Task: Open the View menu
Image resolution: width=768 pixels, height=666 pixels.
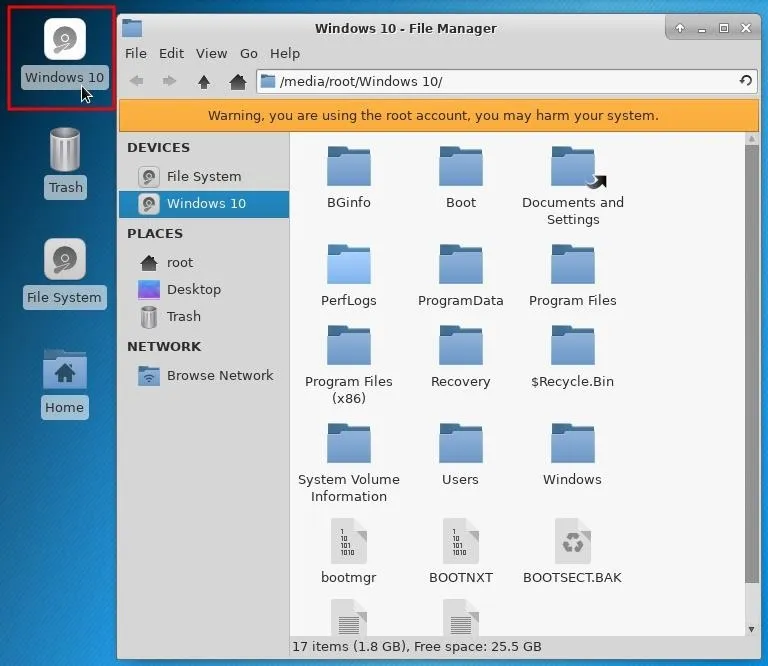Action: pyautogui.click(x=212, y=53)
